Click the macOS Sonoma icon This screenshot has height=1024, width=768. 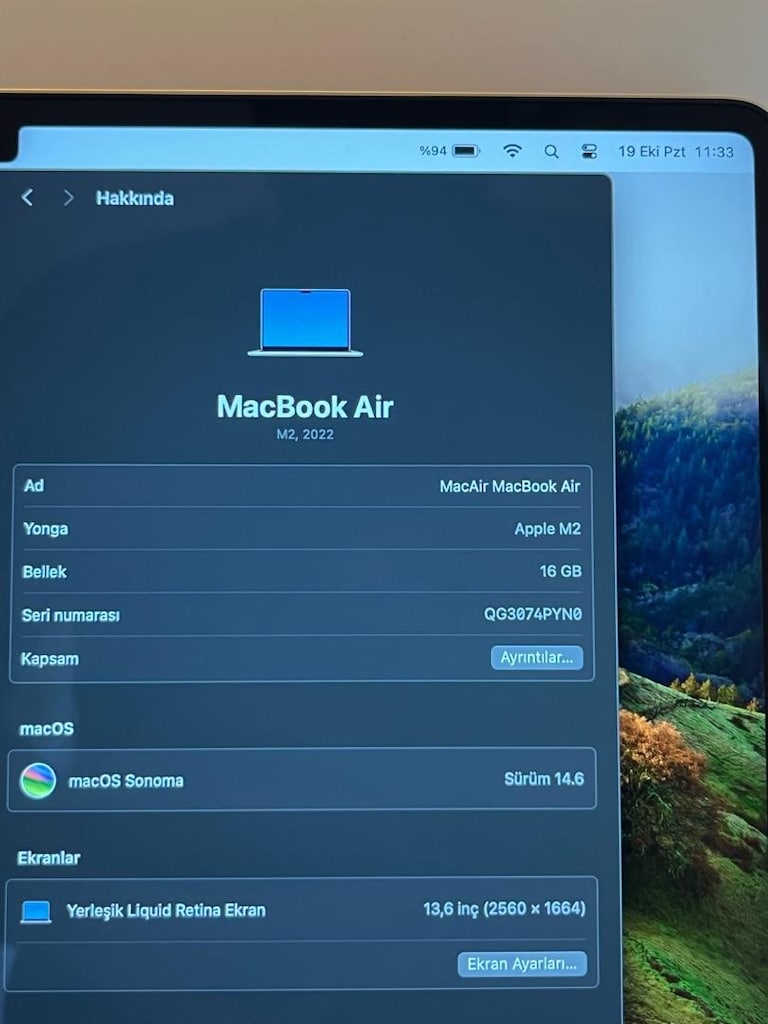[38, 780]
